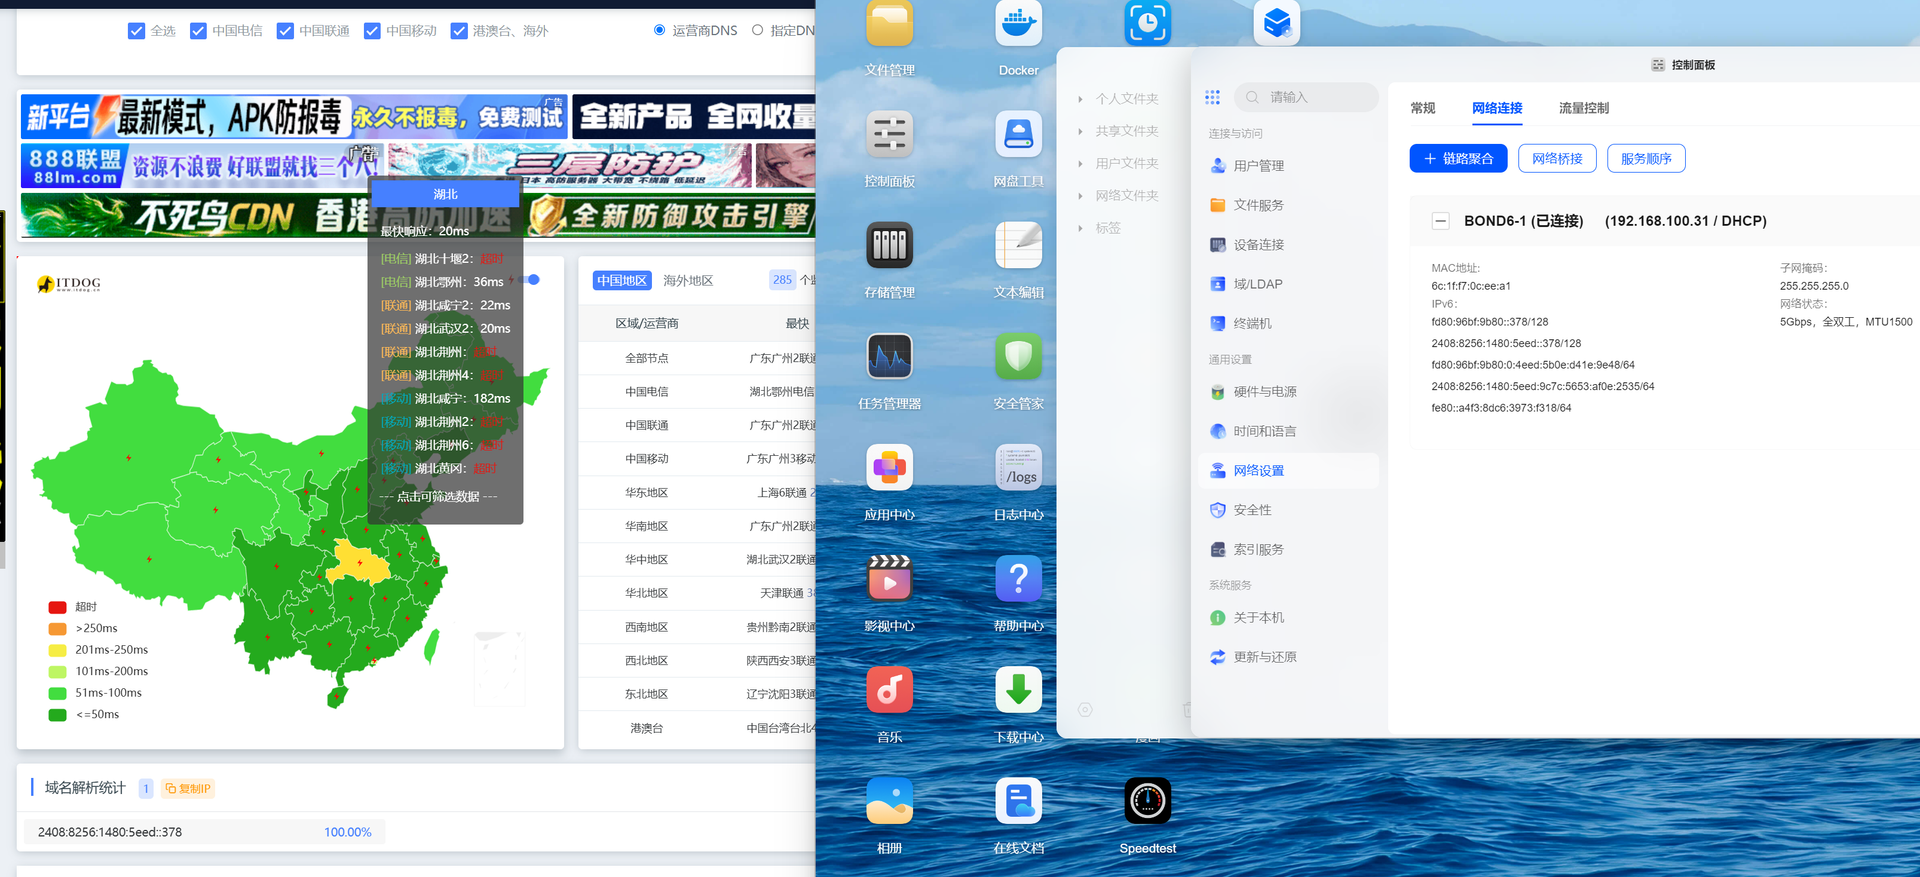Focus the 请输入 search field
Screen dimensions: 1920x877
pyautogui.click(x=1306, y=97)
